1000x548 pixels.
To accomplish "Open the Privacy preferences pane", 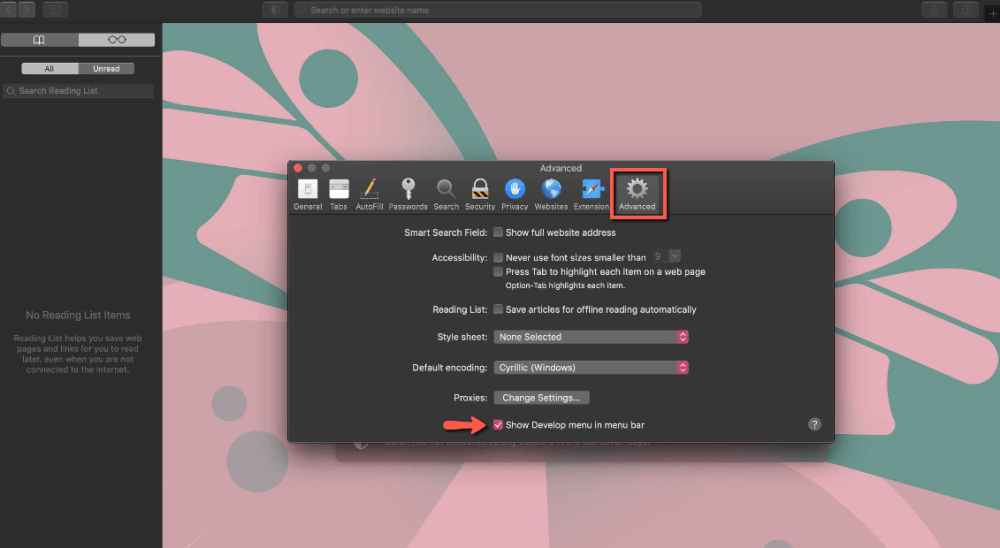I will pos(515,194).
